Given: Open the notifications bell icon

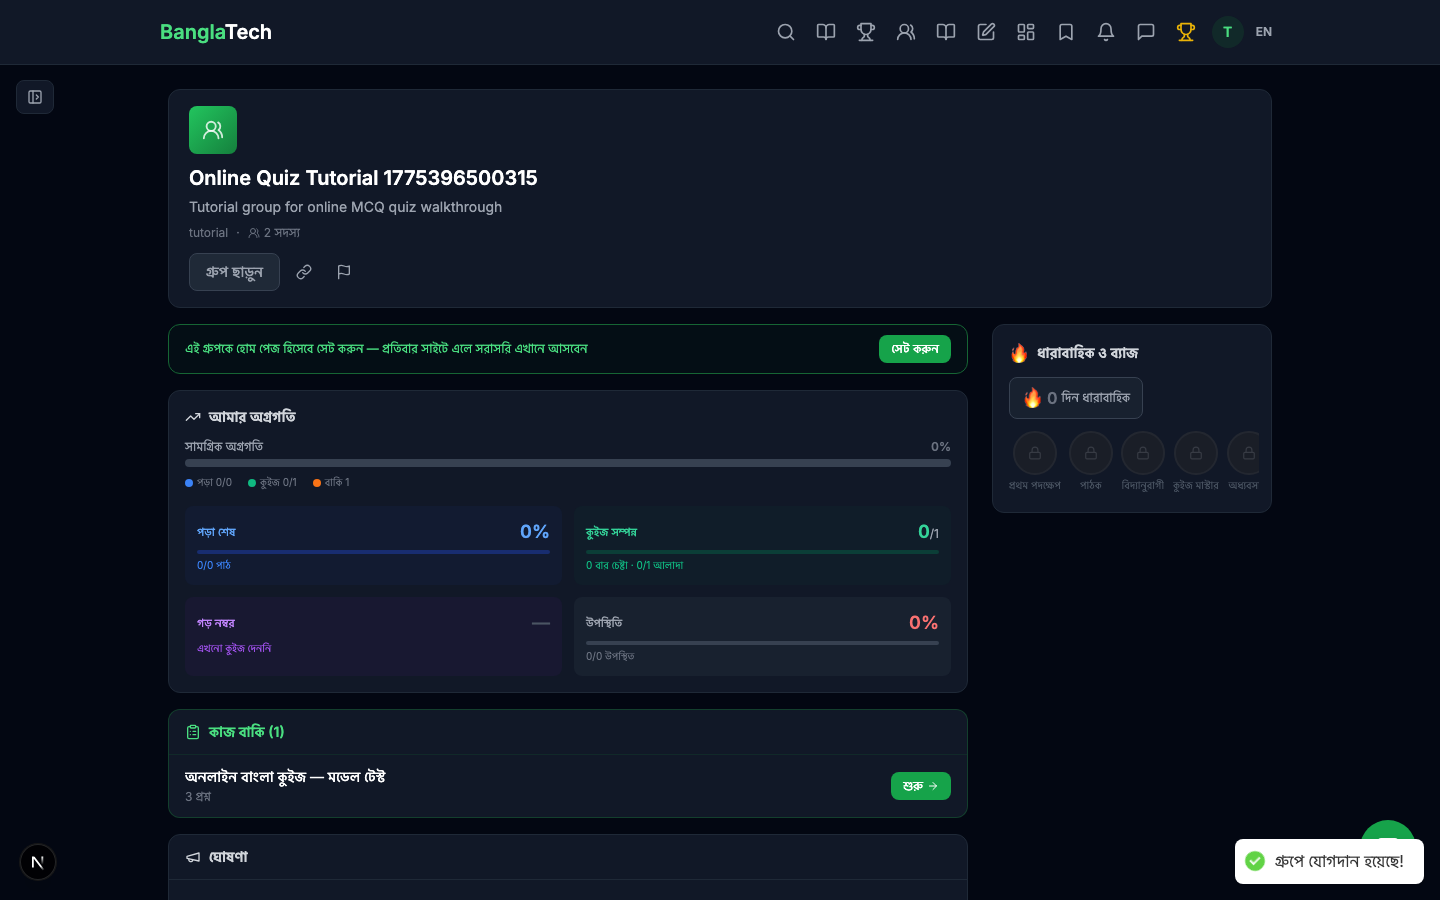Looking at the screenshot, I should pos(1106,32).
